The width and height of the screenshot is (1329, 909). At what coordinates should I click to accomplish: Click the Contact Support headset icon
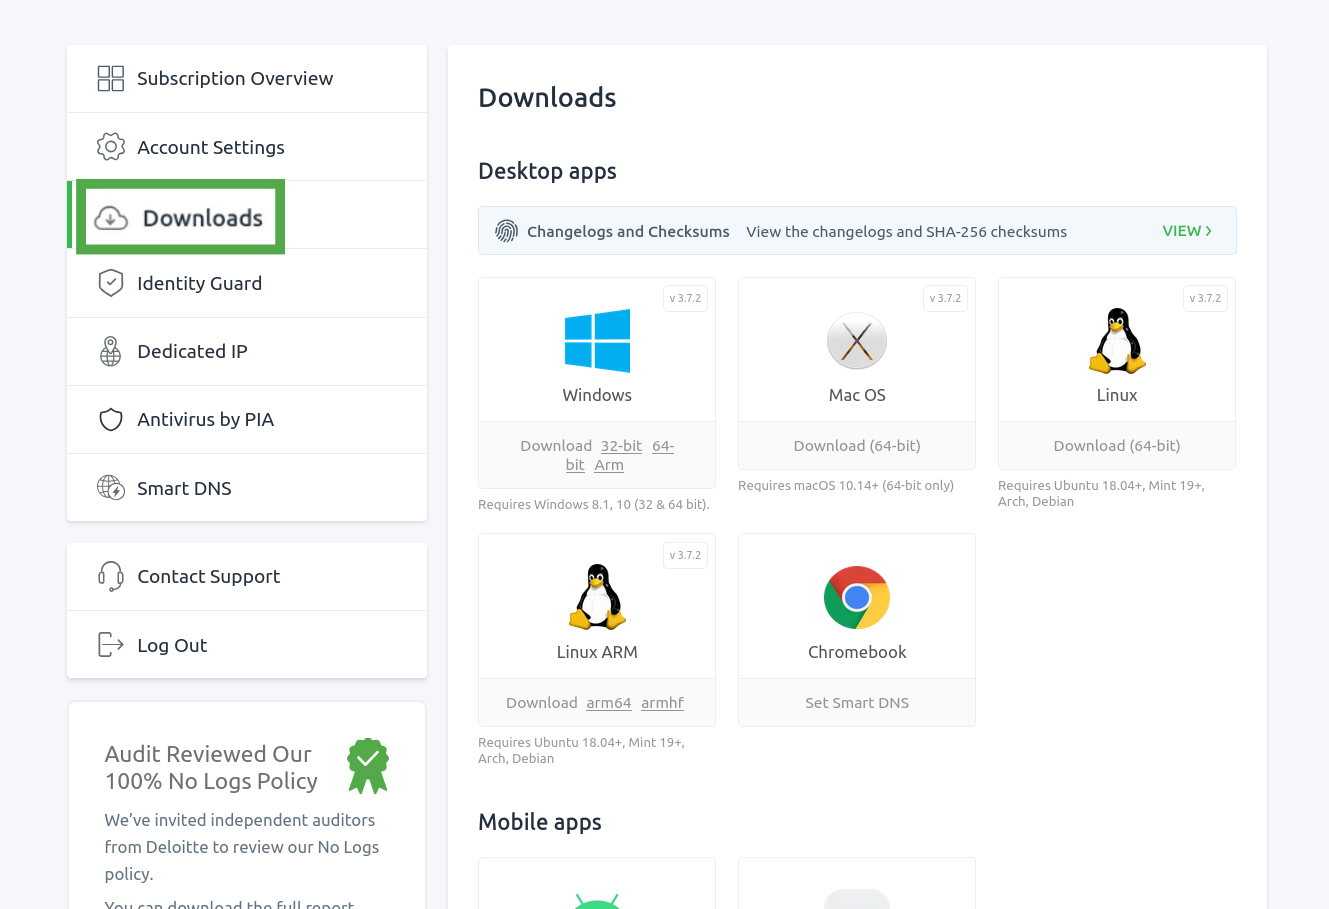111,576
